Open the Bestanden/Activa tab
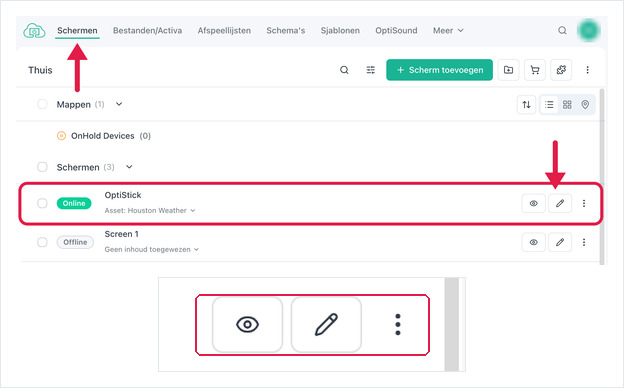 [147, 31]
